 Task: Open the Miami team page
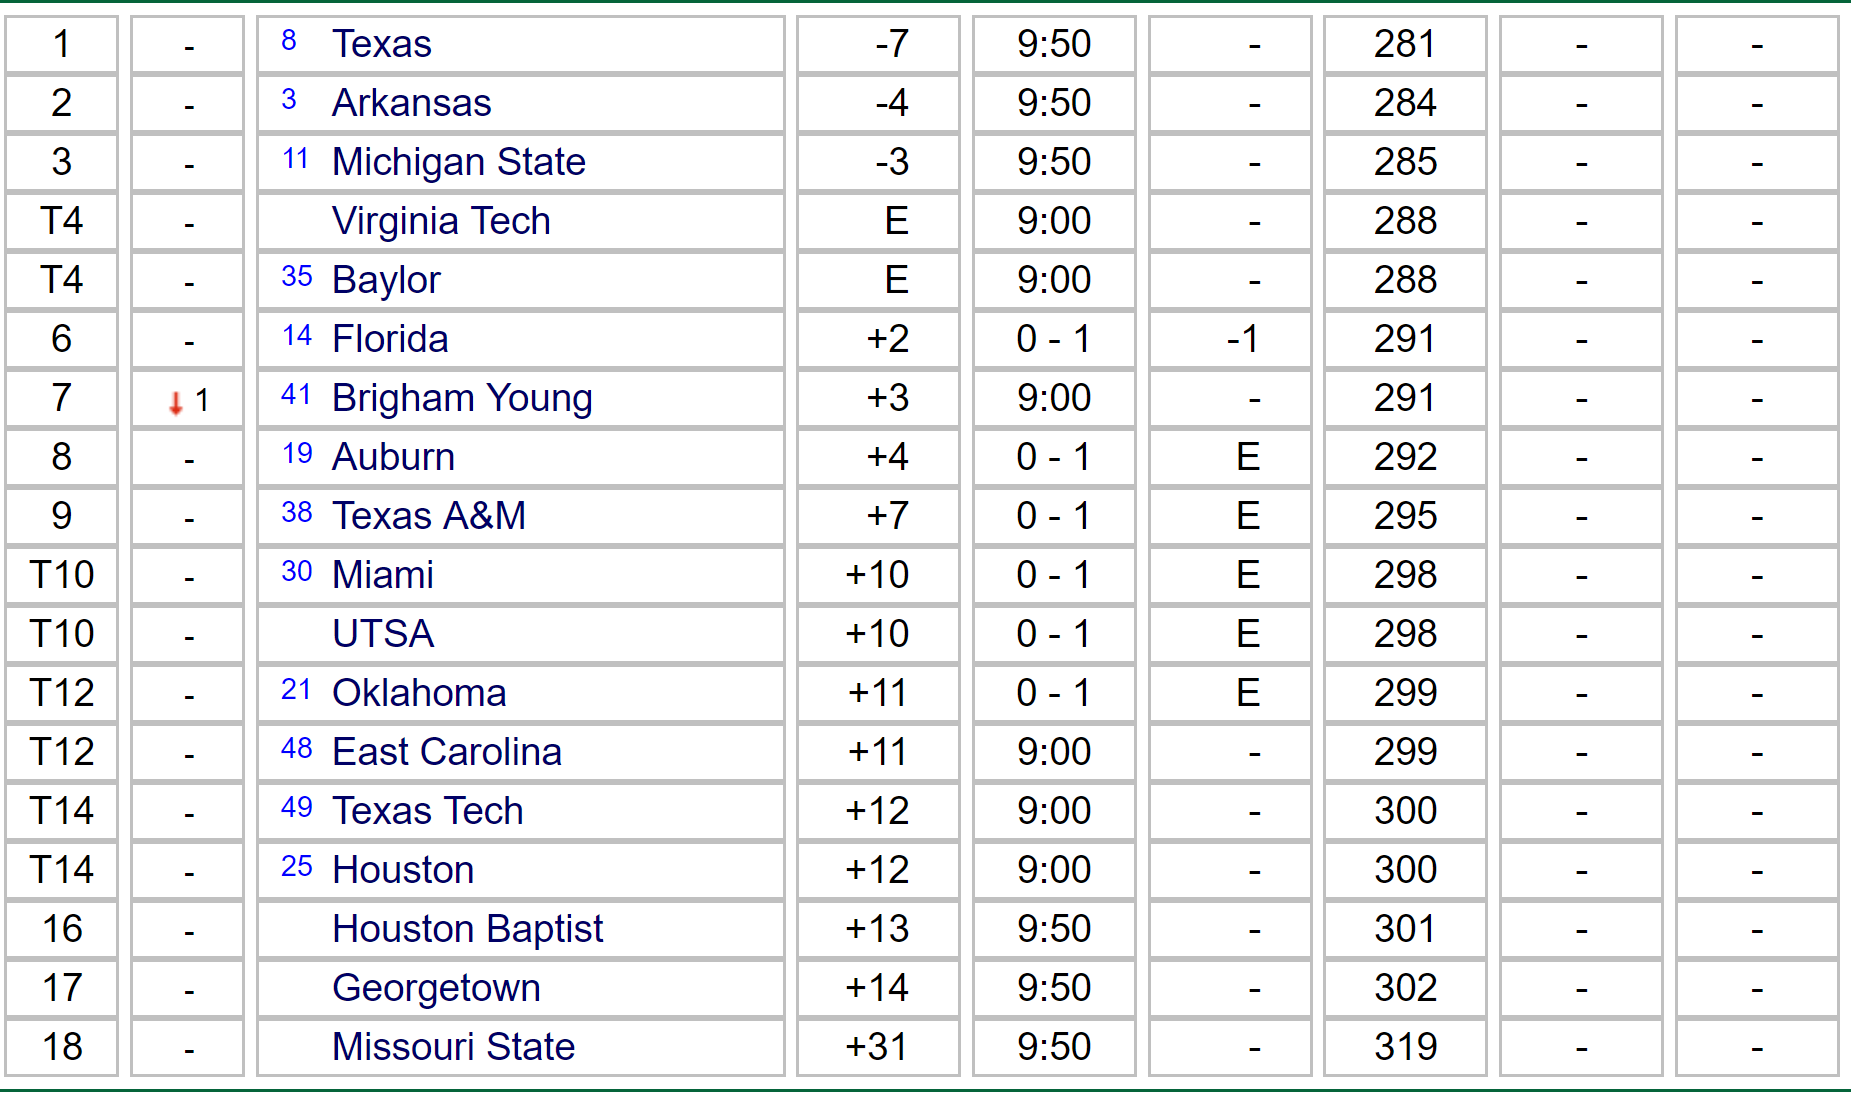(x=383, y=575)
